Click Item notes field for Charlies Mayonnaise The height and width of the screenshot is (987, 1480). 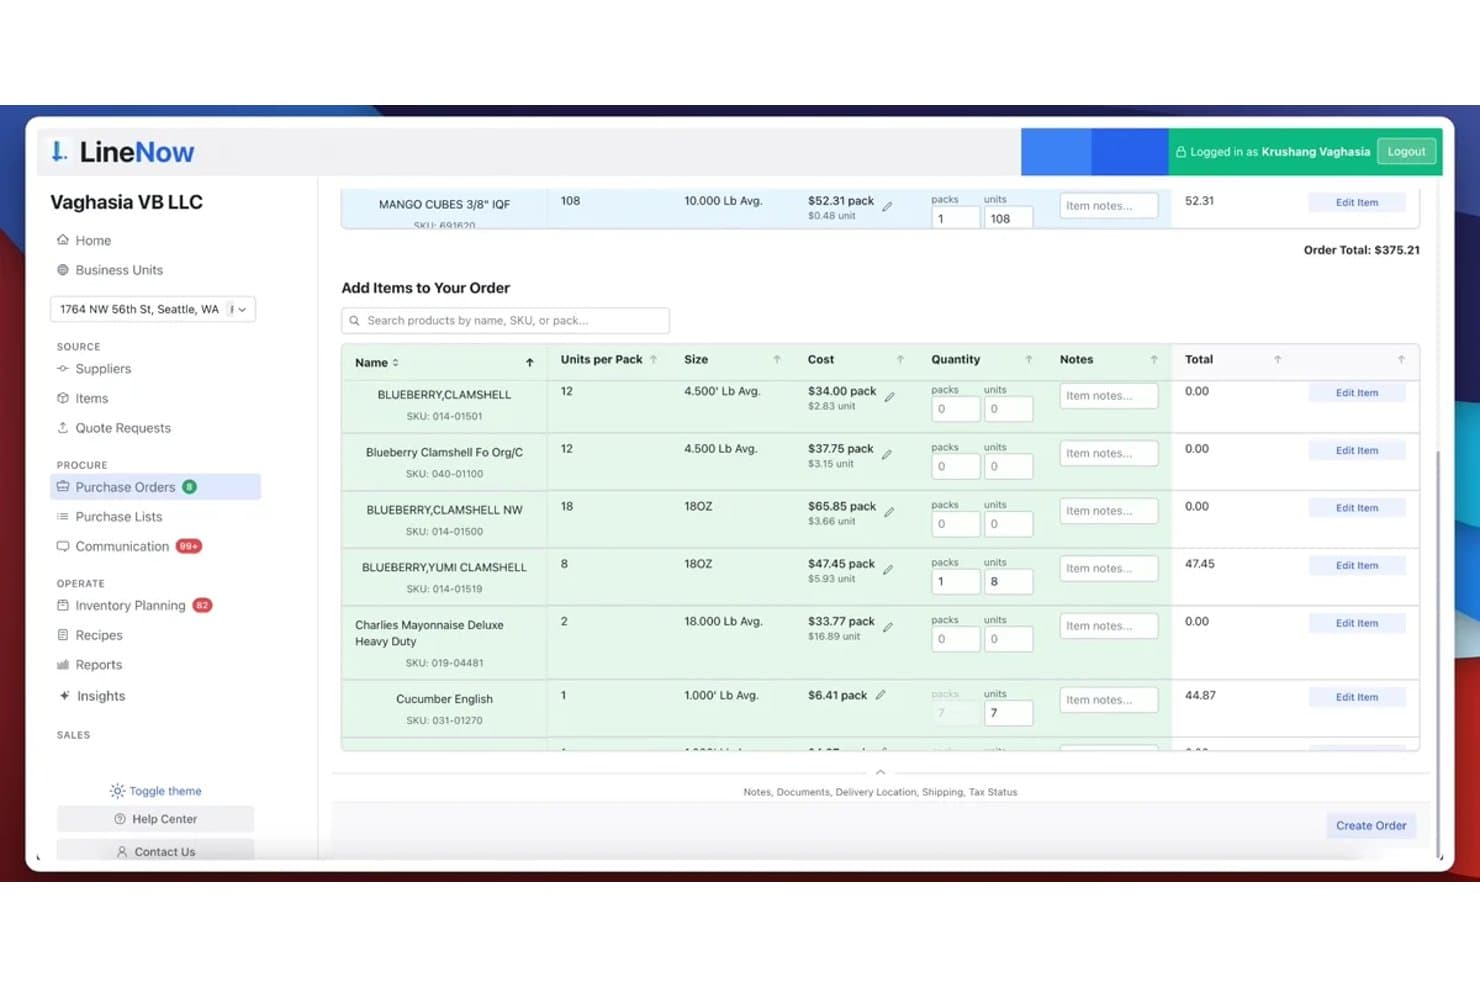point(1108,626)
